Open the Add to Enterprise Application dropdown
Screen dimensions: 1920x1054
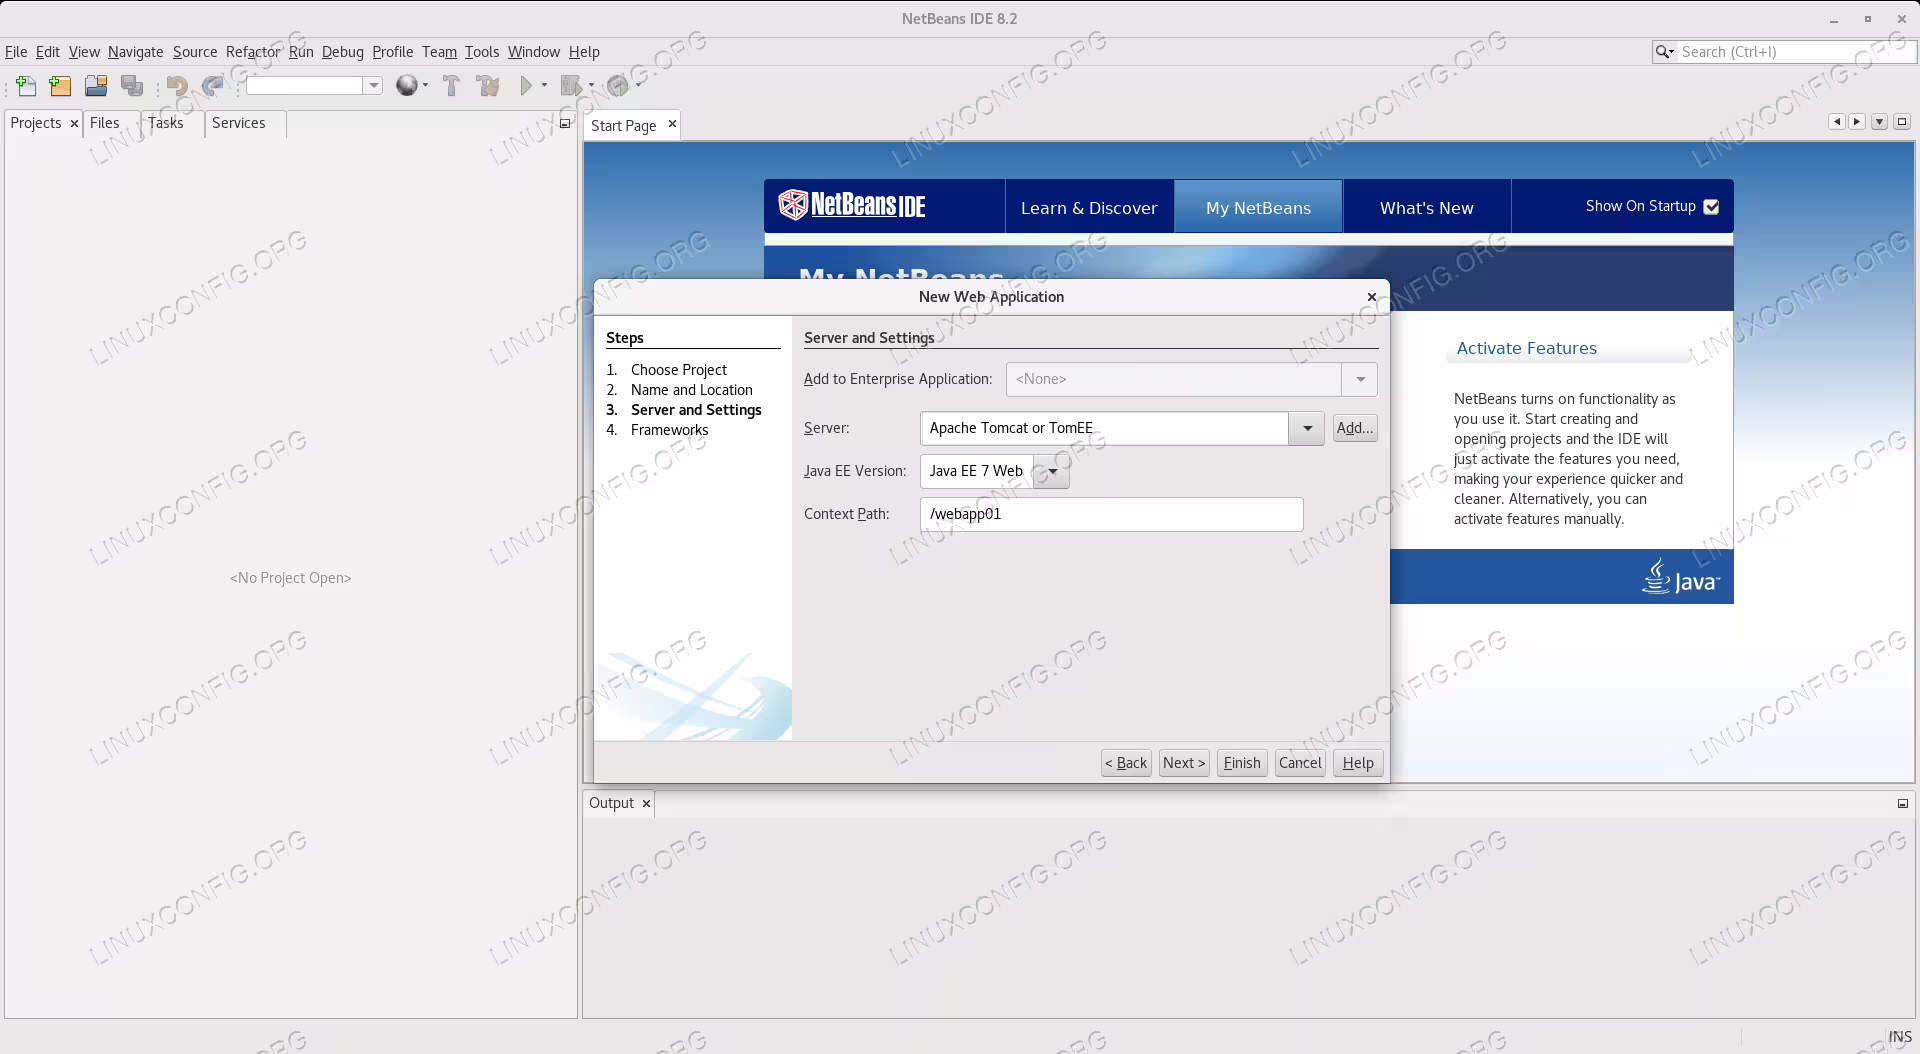coord(1360,379)
